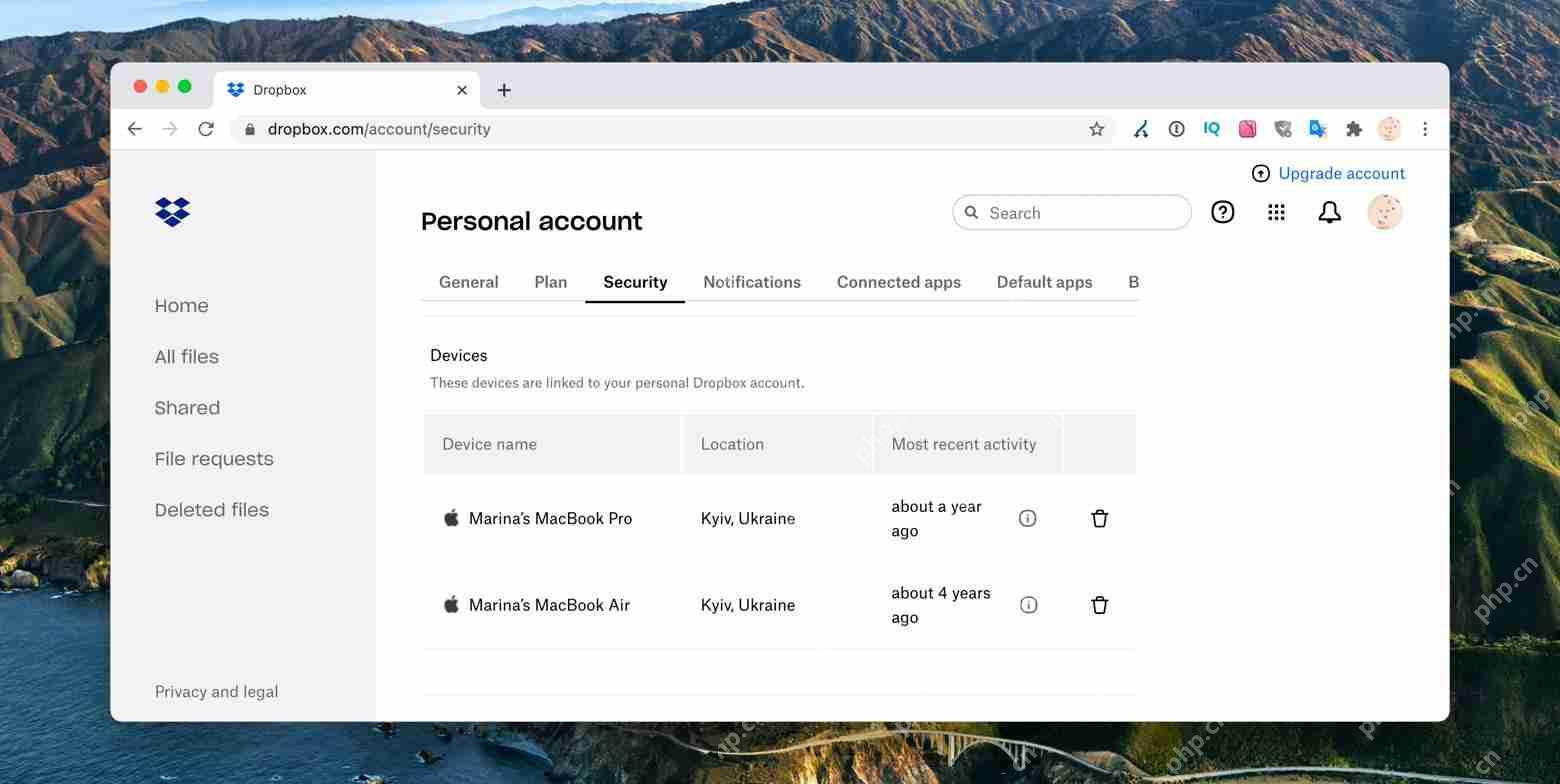Click the Google Translate extension icon
Viewport: 1560px width, 784px height.
pyautogui.click(x=1318, y=129)
